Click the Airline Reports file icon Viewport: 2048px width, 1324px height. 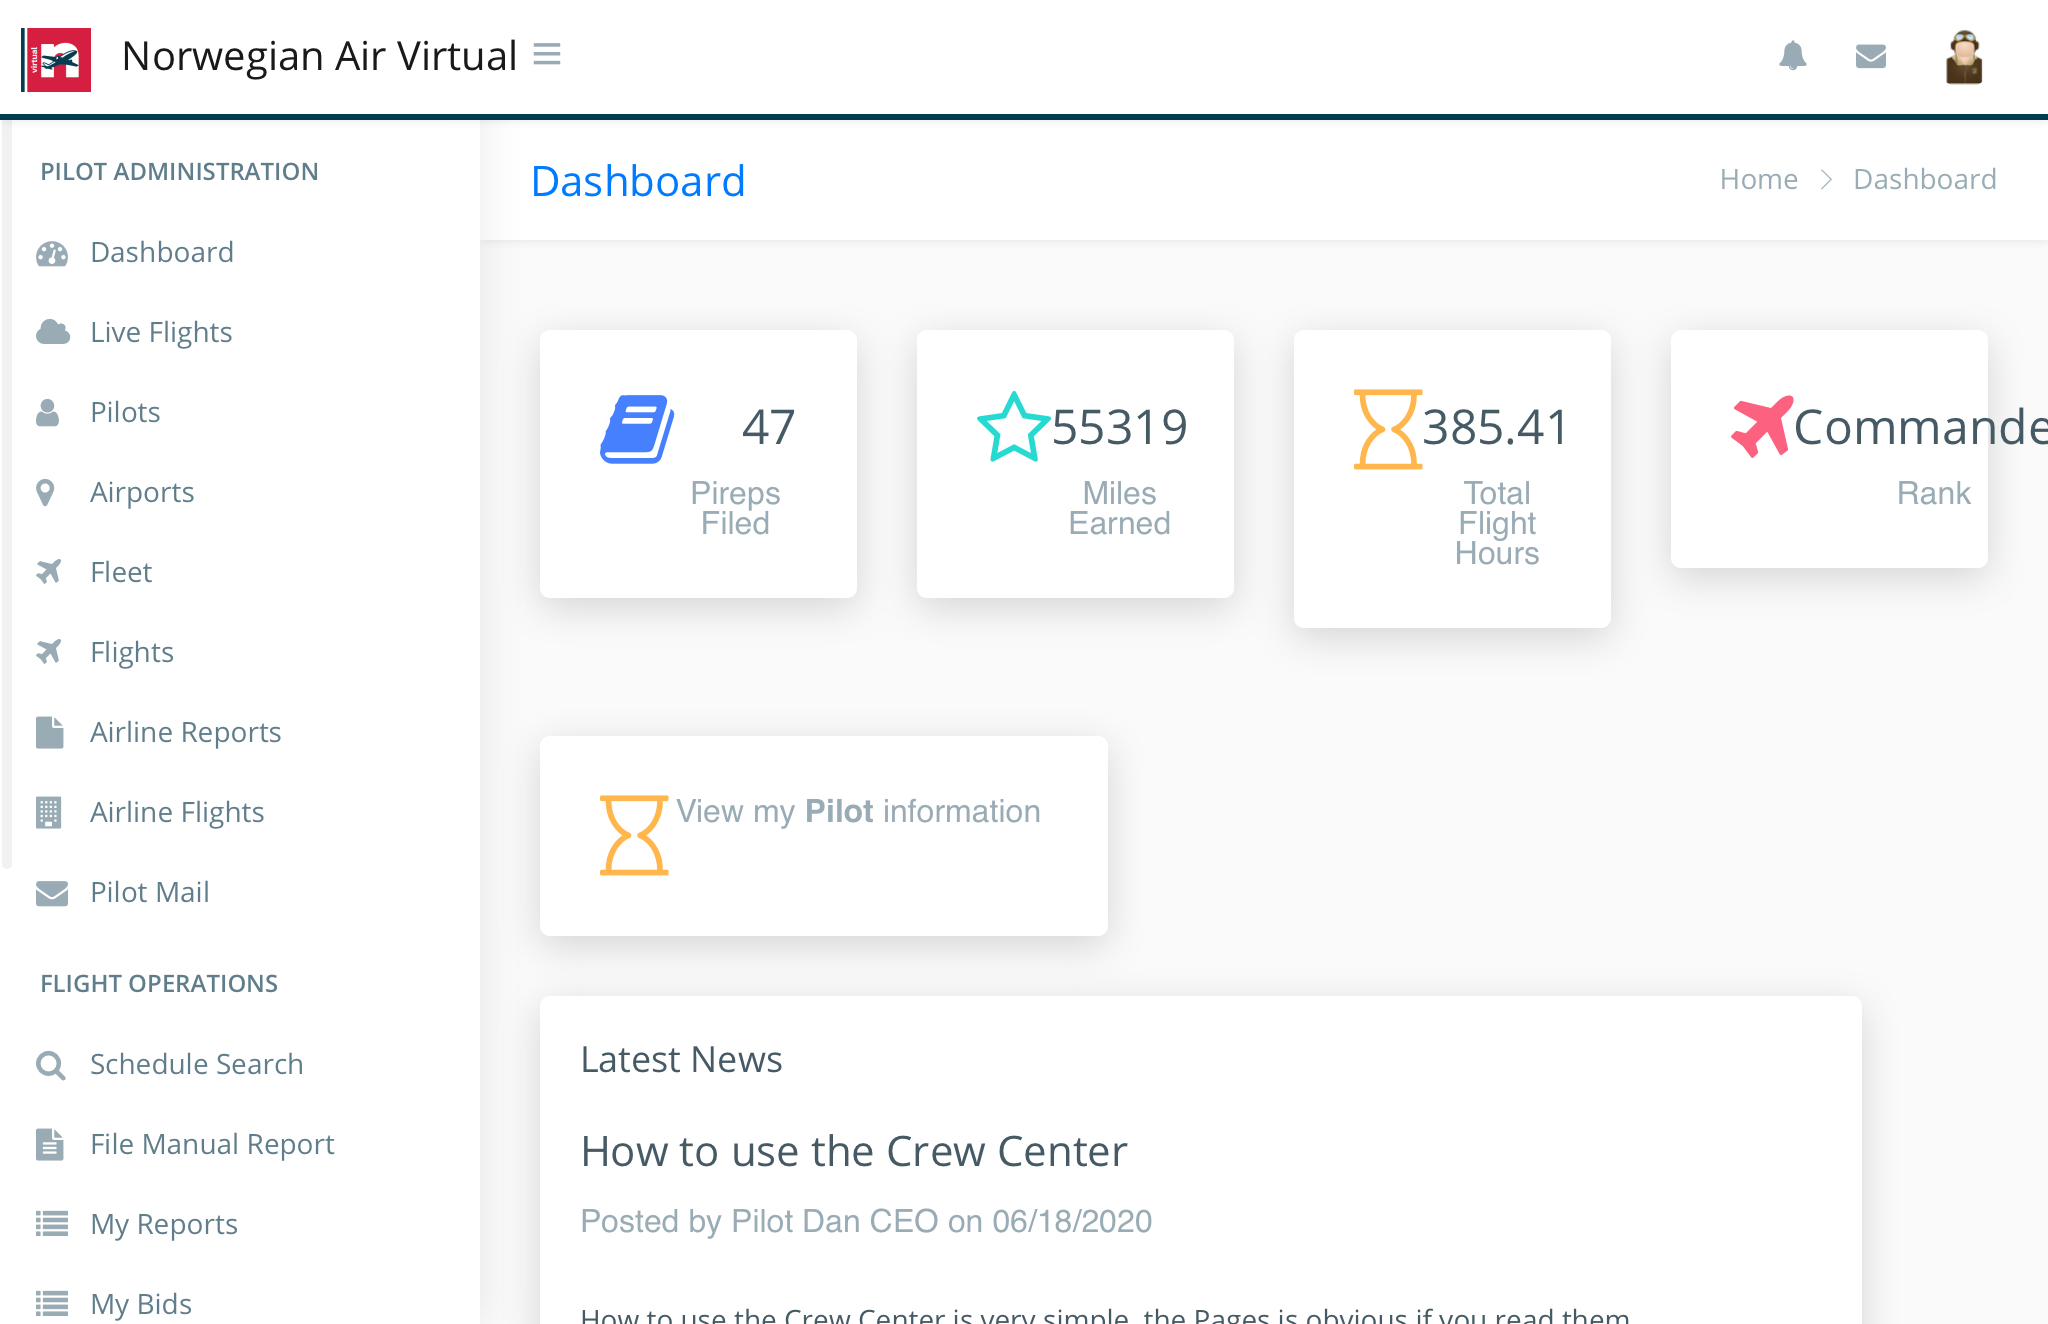click(x=49, y=732)
